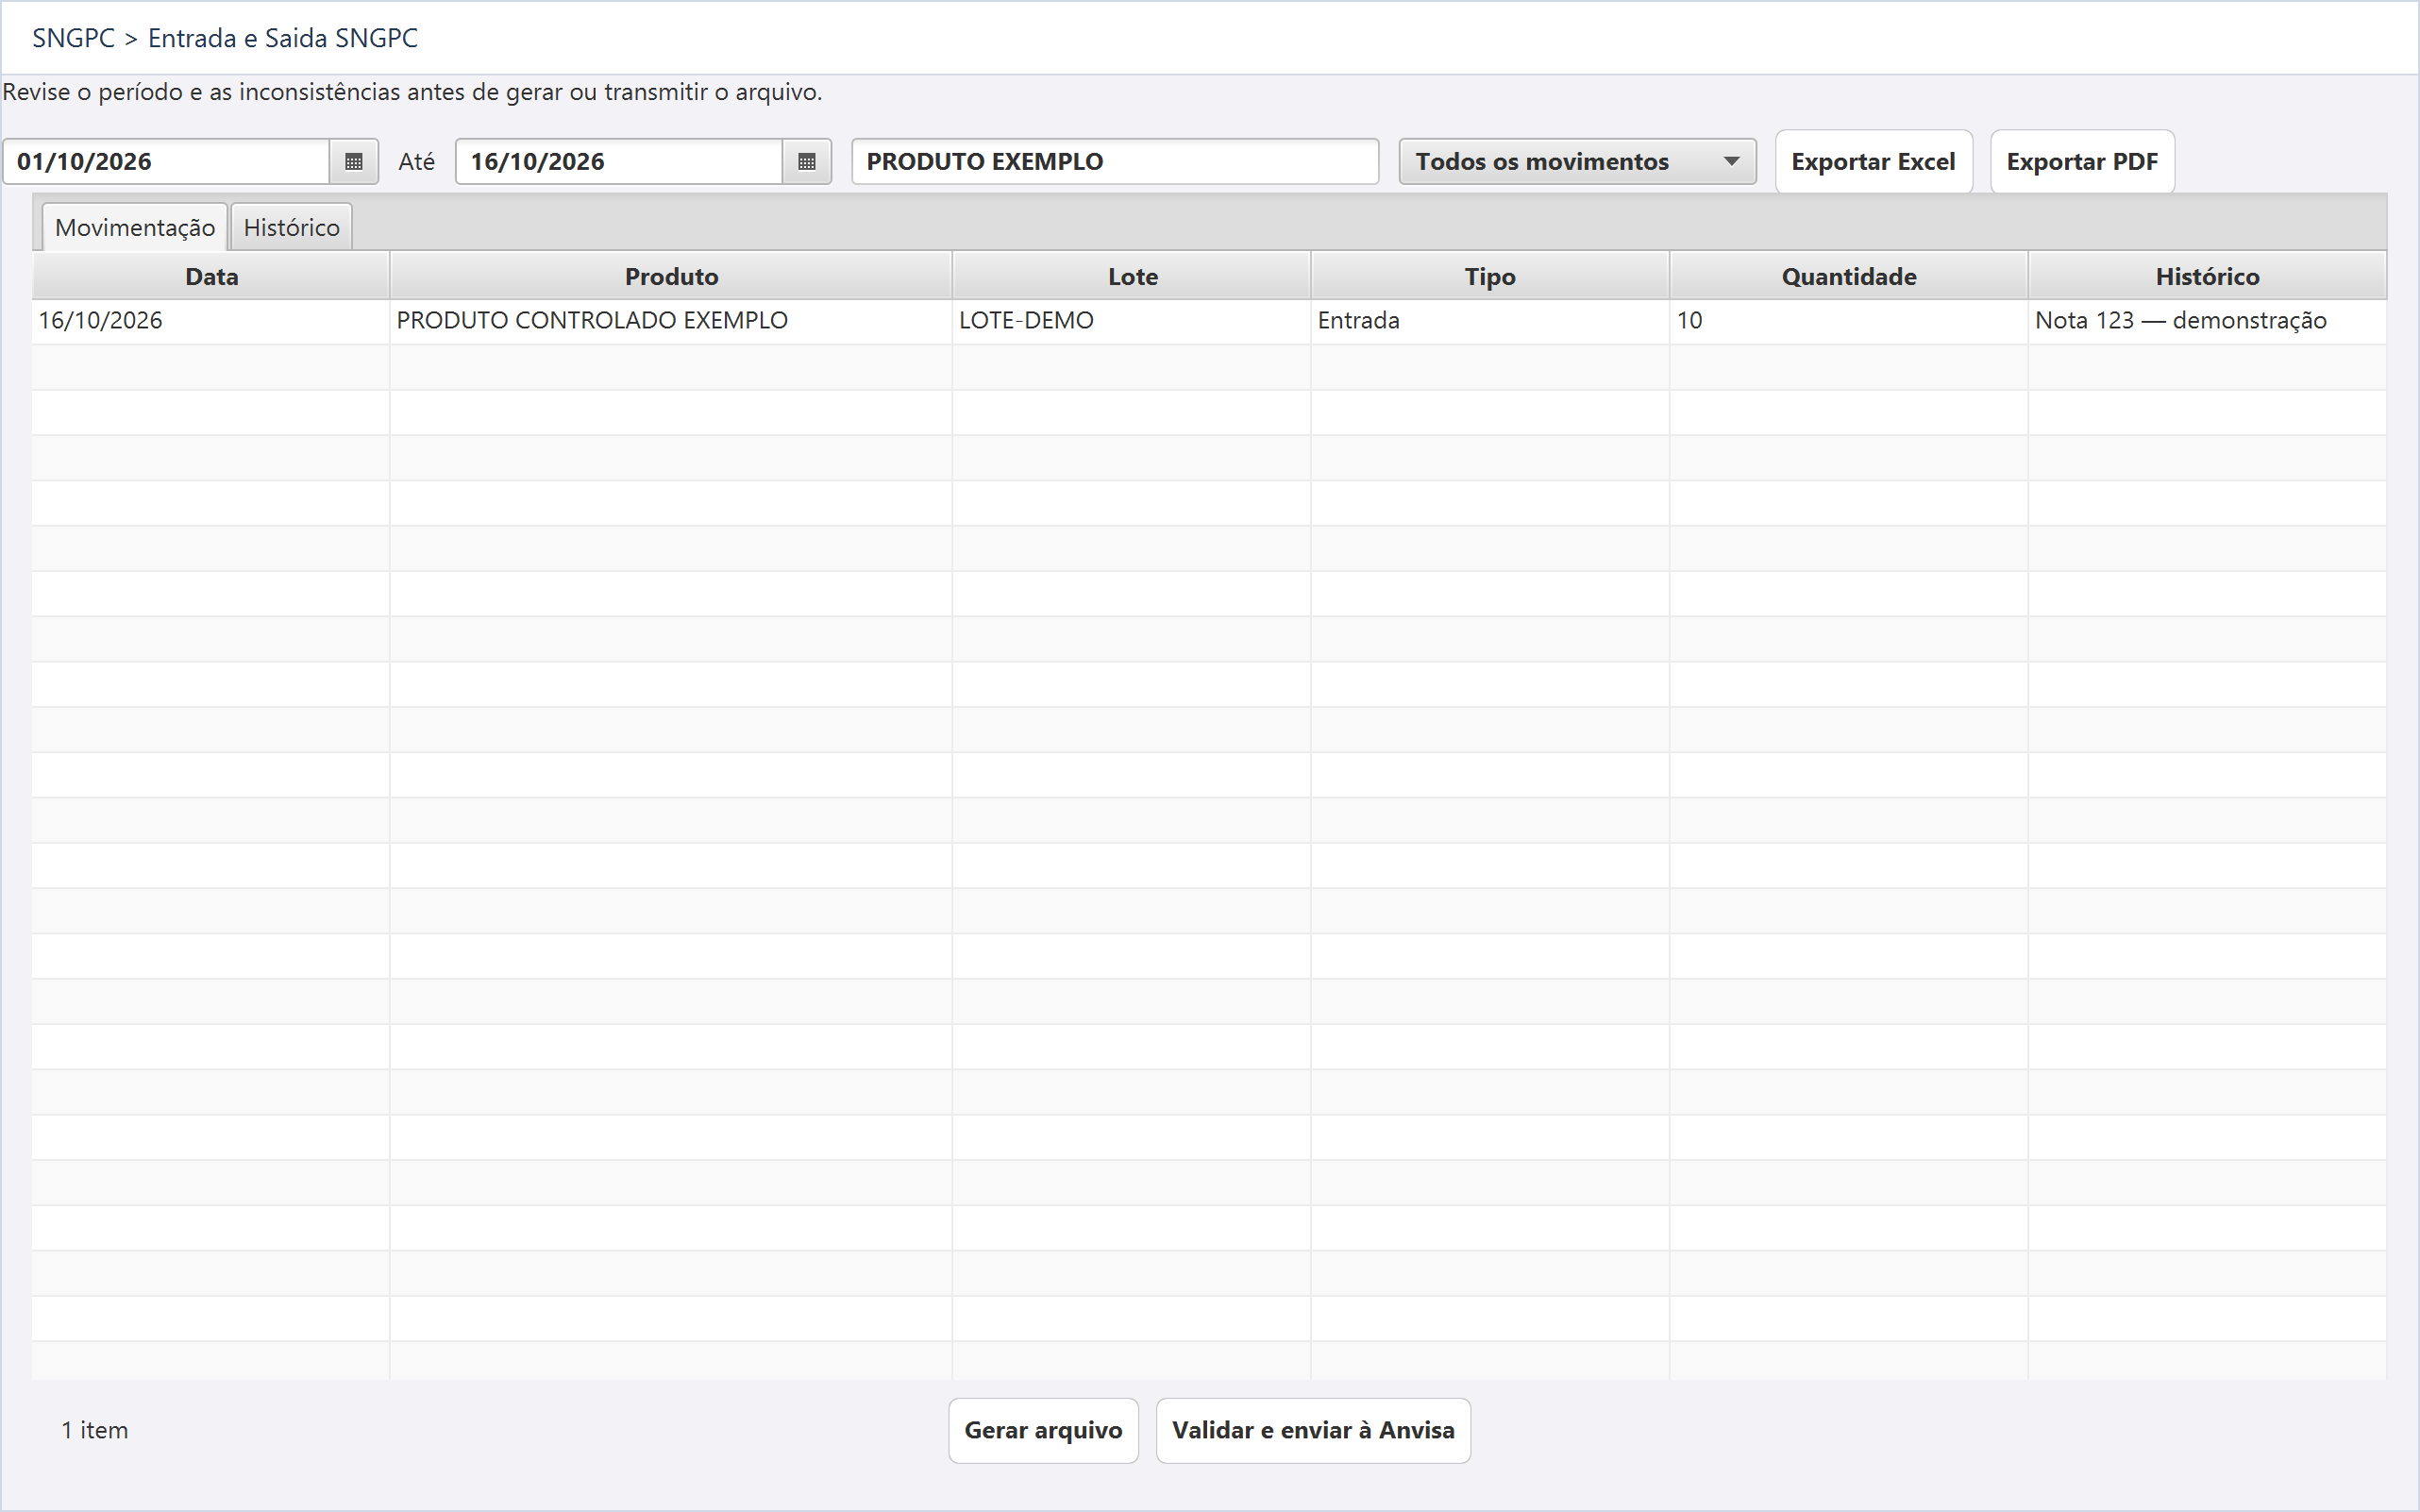
Task: Expand the Todos os movimentos dropdown
Action: click(1577, 161)
